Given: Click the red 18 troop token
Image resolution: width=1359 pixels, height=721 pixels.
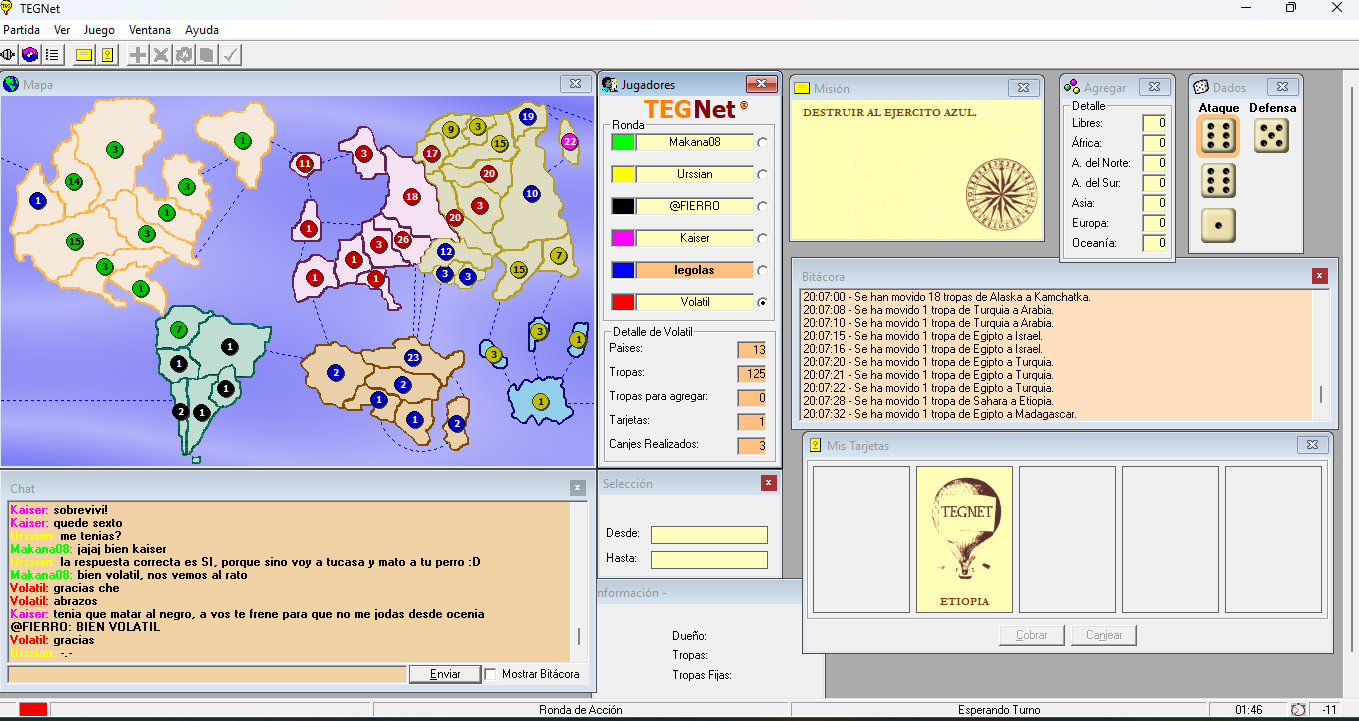Looking at the screenshot, I should click(411, 196).
